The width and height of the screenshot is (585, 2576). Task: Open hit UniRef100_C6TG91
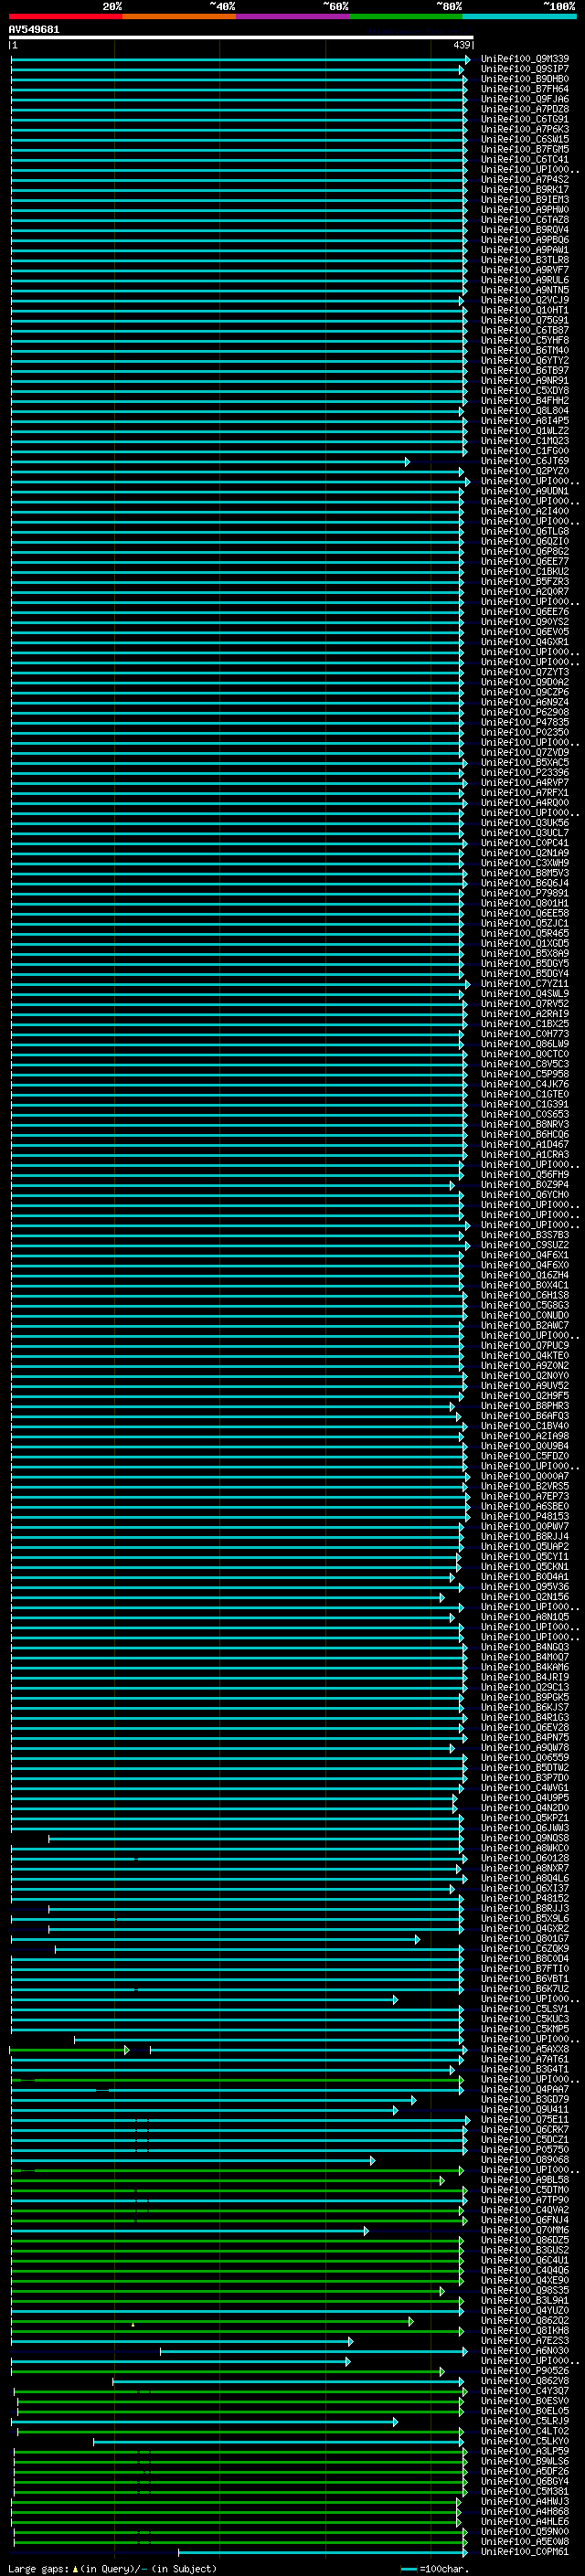coord(525,119)
